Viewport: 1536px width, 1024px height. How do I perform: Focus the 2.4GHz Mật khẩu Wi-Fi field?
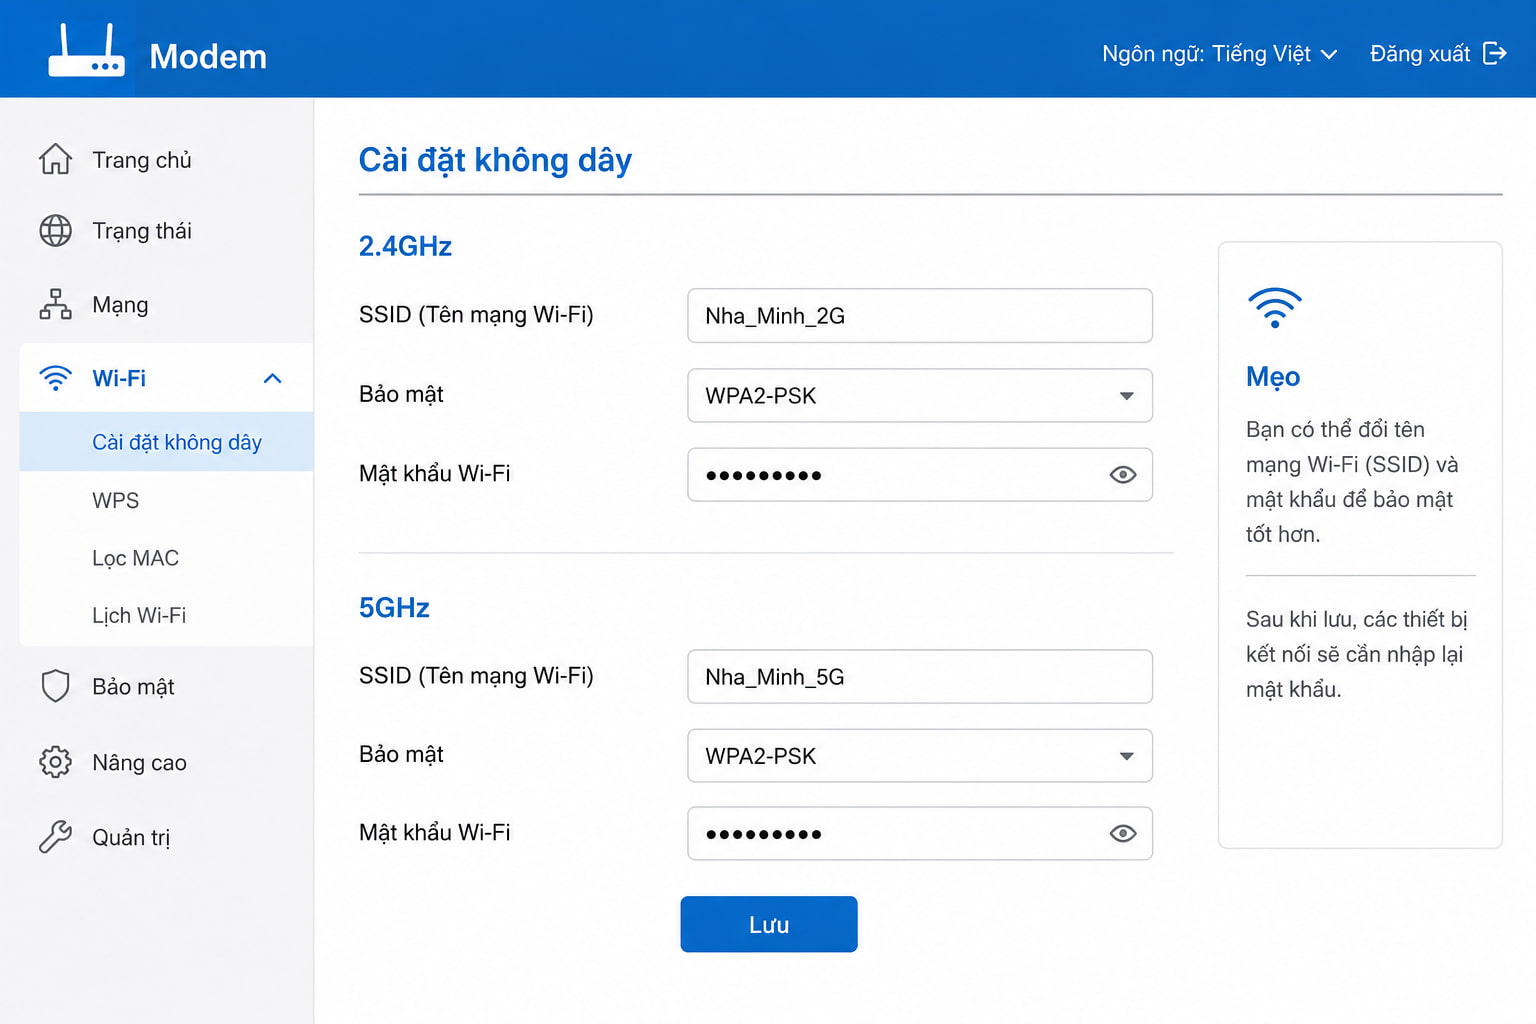point(920,475)
